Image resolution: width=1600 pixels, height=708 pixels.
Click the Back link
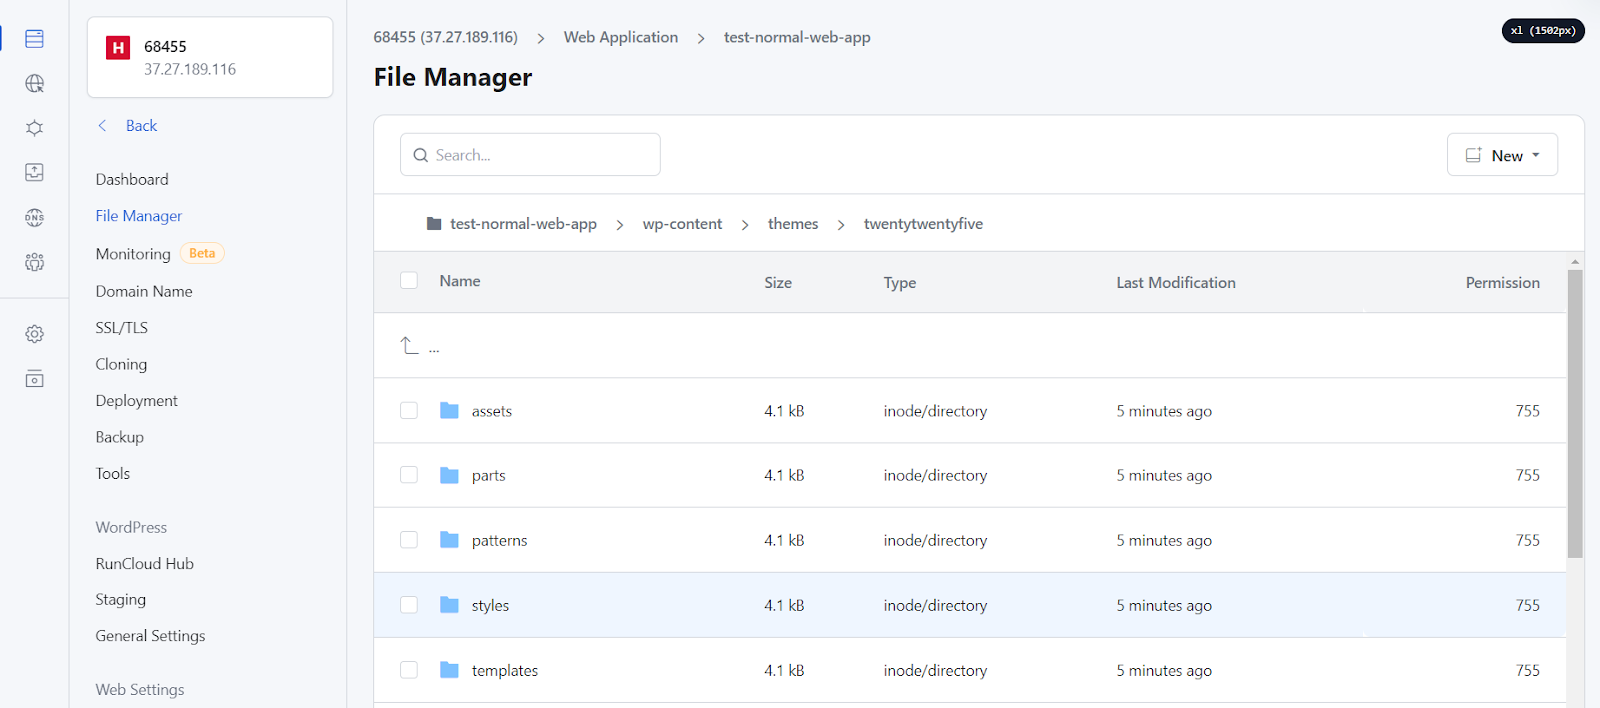tap(140, 126)
